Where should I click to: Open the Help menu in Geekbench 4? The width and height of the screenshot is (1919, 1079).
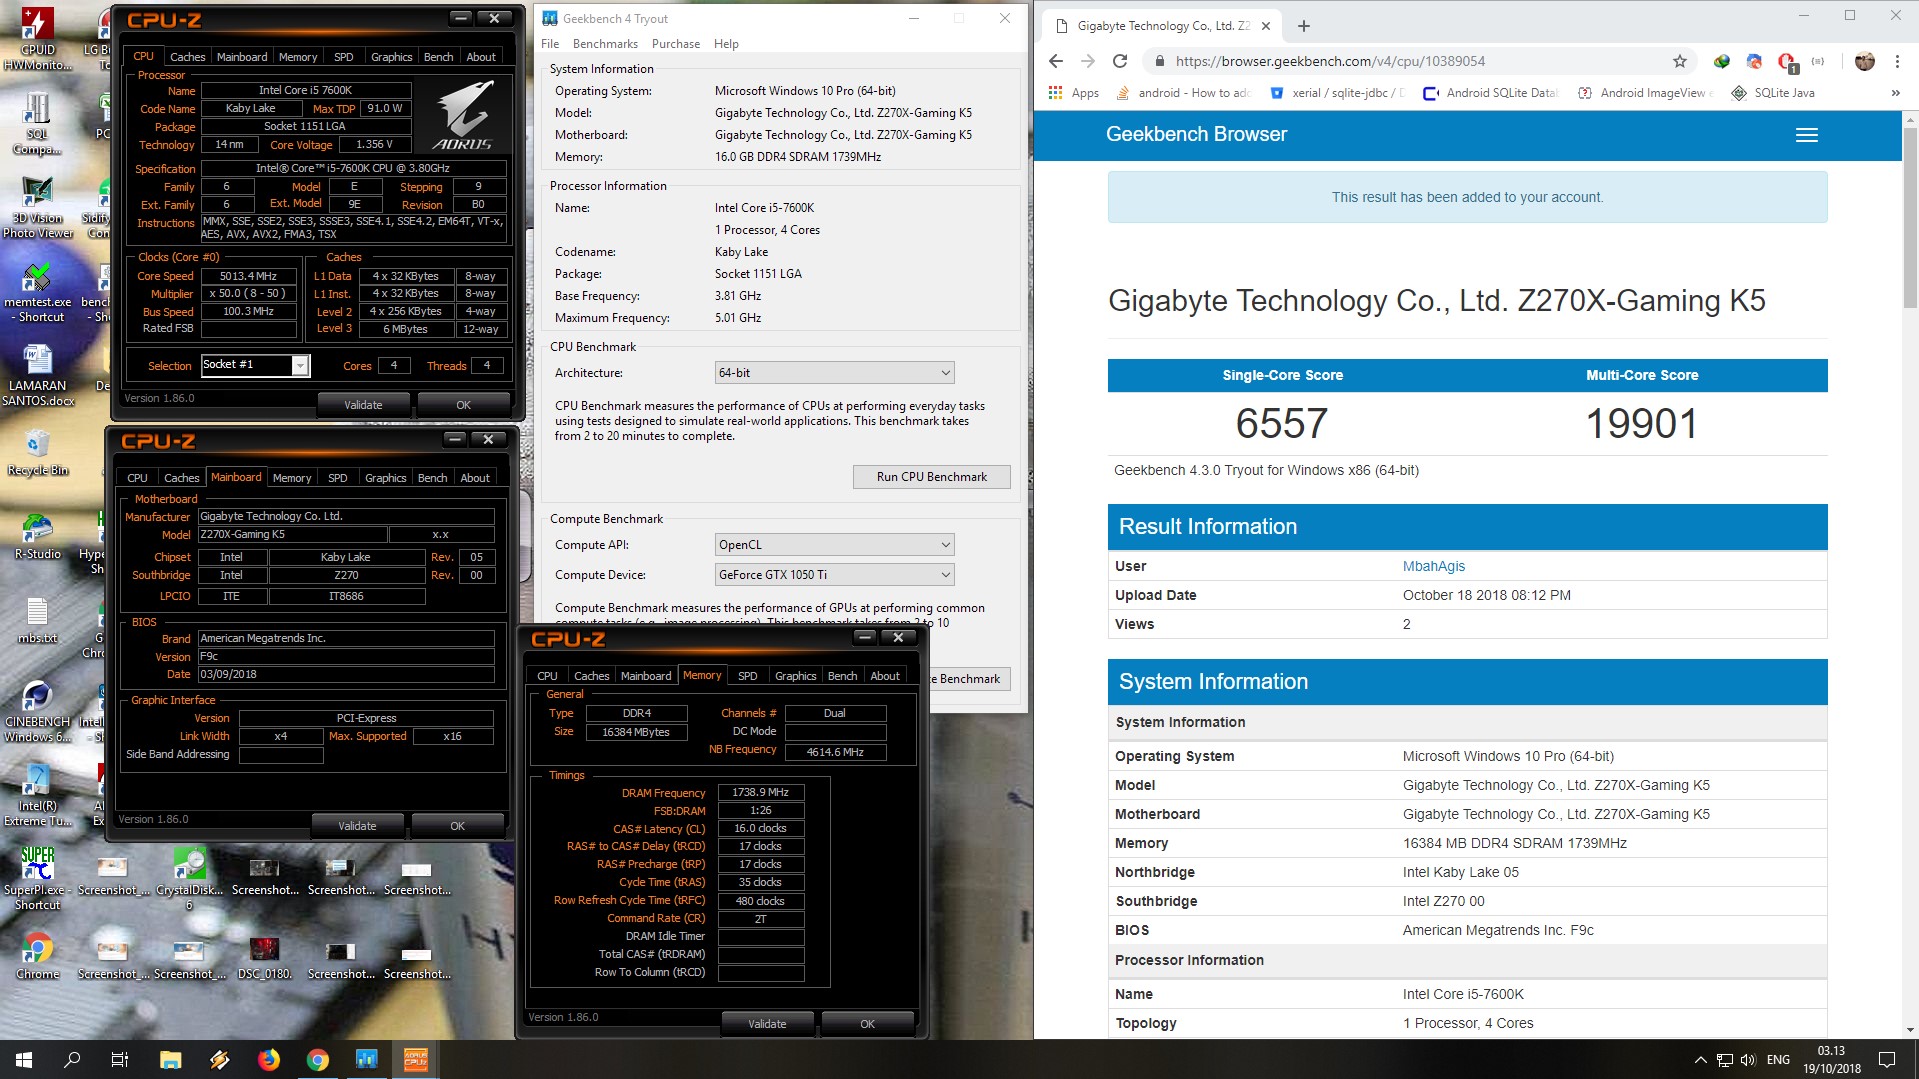tap(726, 44)
